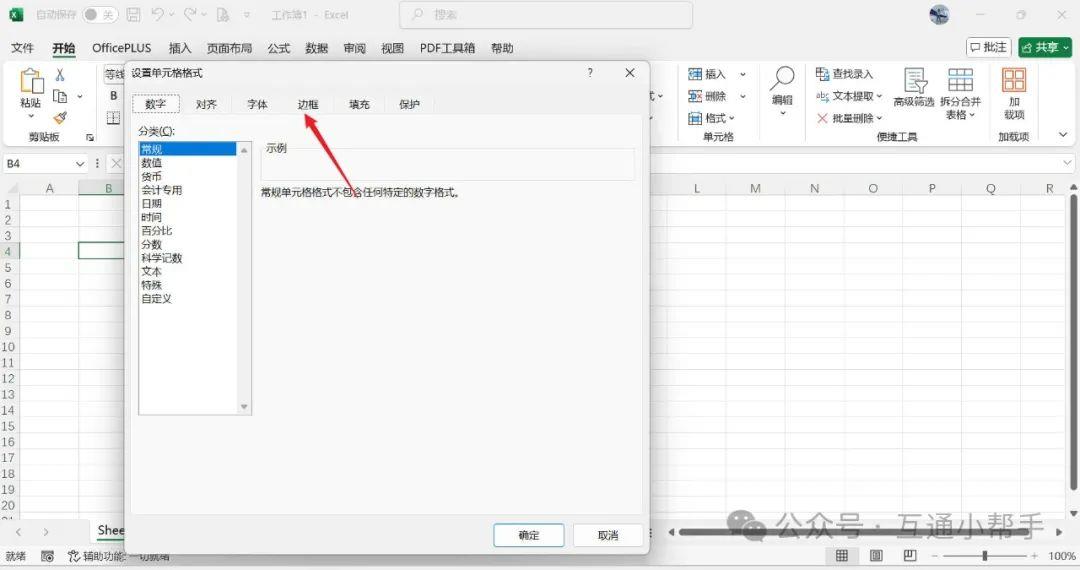Viewport: 1080px width, 570px height.
Task: Click the Text Extract (文本提取) tool
Action: click(849, 96)
